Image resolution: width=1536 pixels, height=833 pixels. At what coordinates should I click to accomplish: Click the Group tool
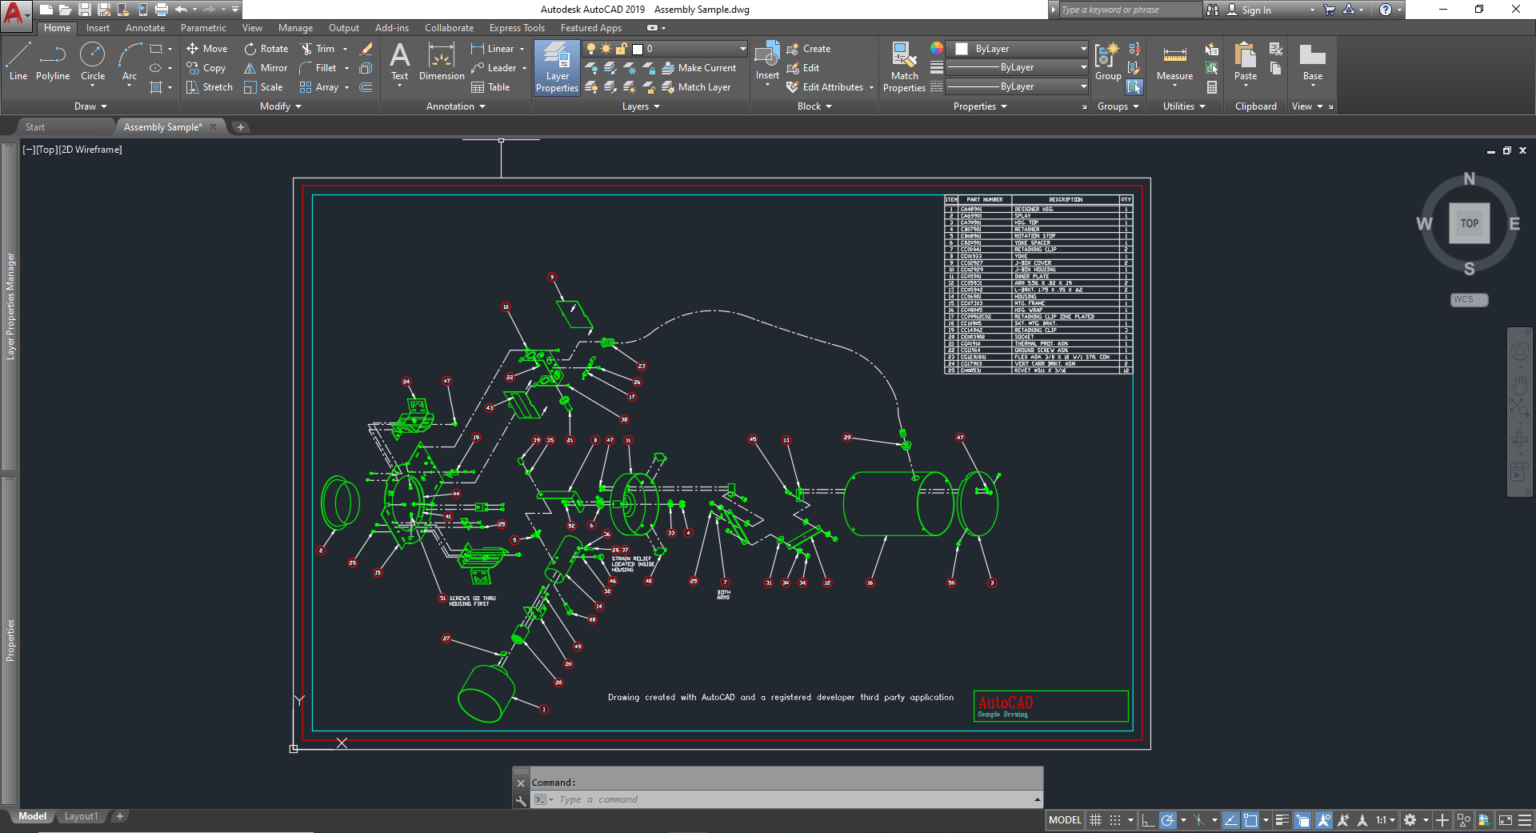click(x=1108, y=60)
